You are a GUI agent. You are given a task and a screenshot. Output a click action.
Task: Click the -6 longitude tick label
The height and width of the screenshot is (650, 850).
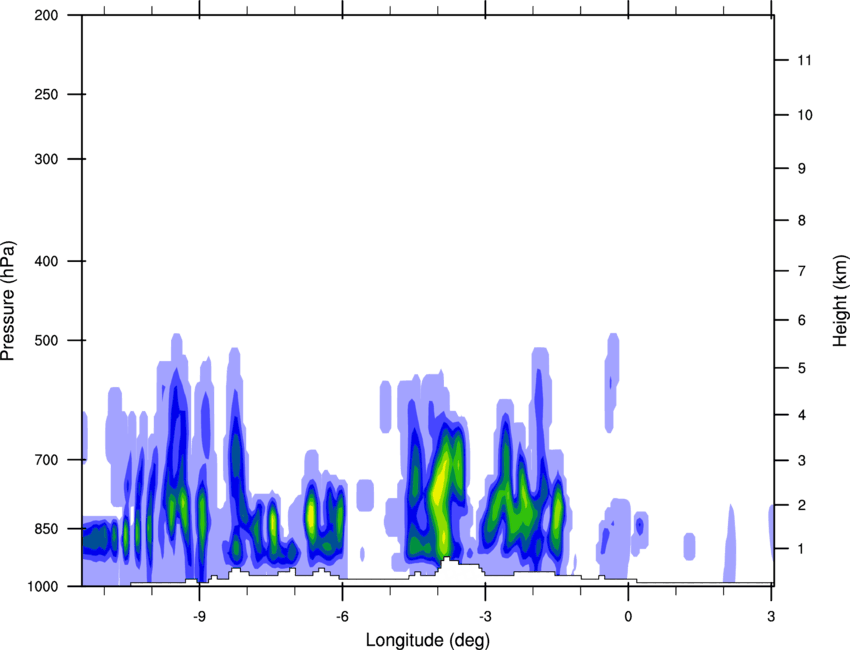click(x=342, y=616)
